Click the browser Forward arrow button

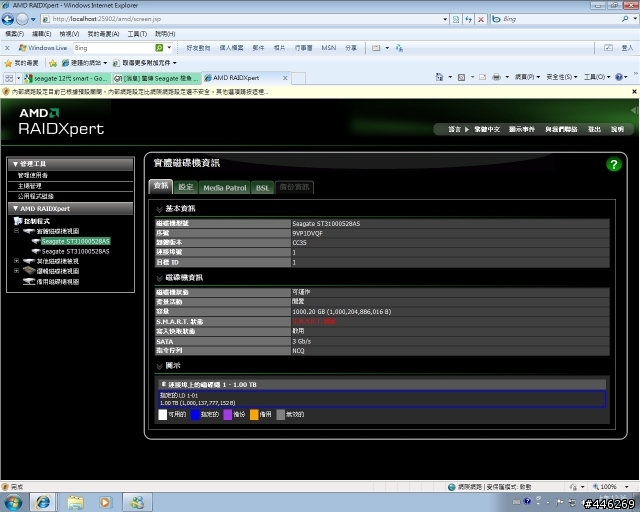[22, 19]
